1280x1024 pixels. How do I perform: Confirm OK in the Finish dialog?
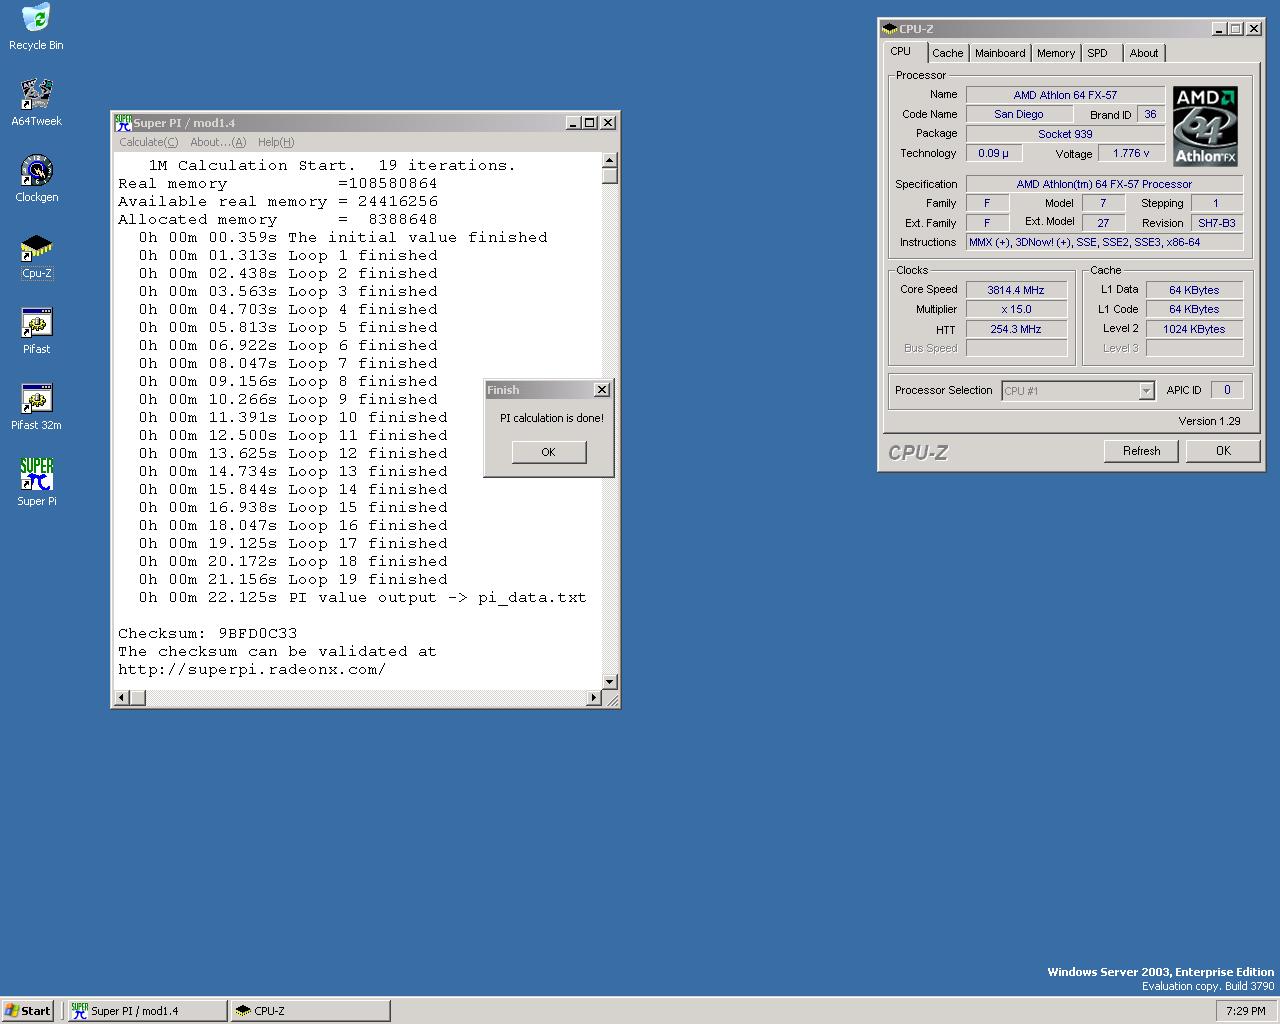[548, 452]
